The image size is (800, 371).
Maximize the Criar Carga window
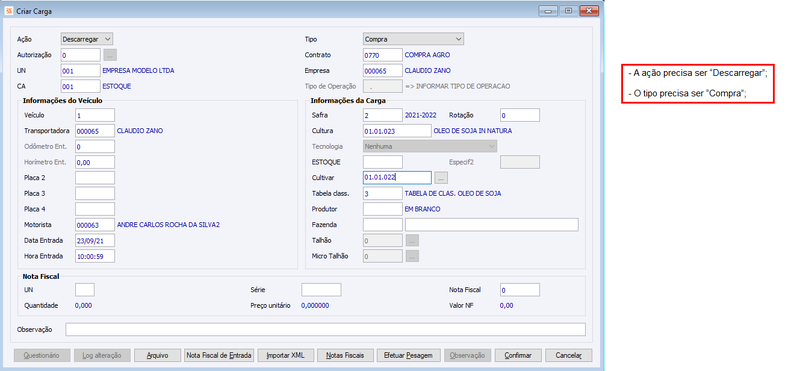click(x=568, y=11)
